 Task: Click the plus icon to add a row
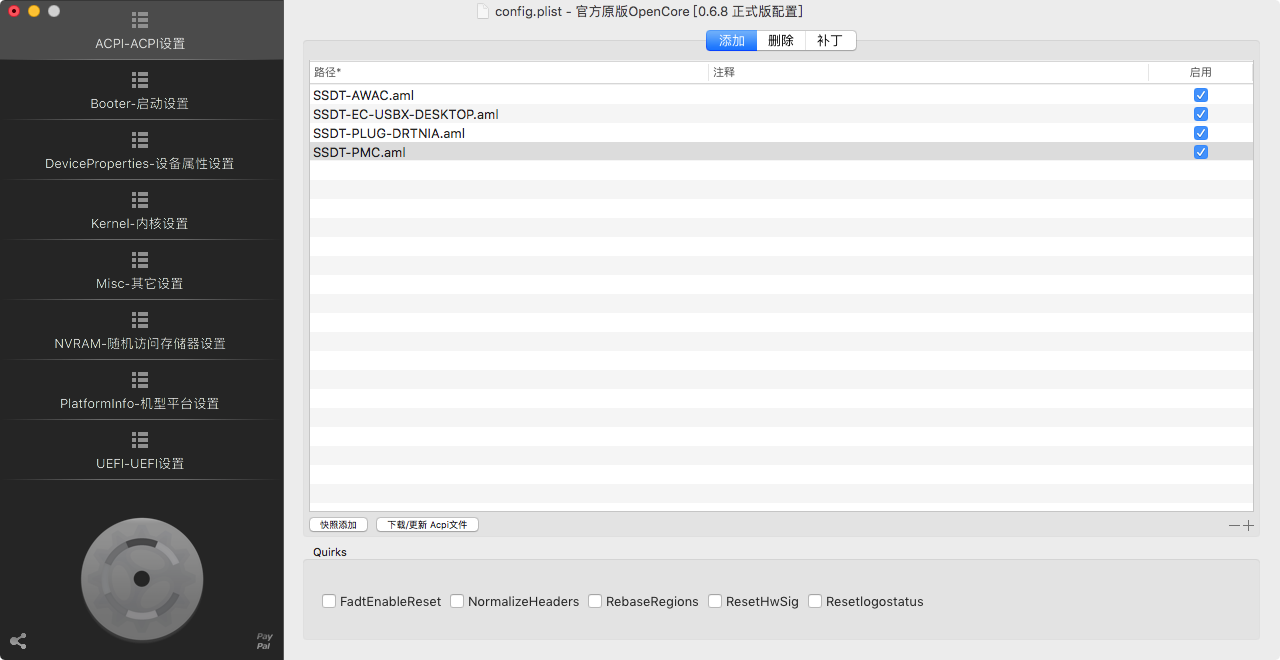point(1248,525)
